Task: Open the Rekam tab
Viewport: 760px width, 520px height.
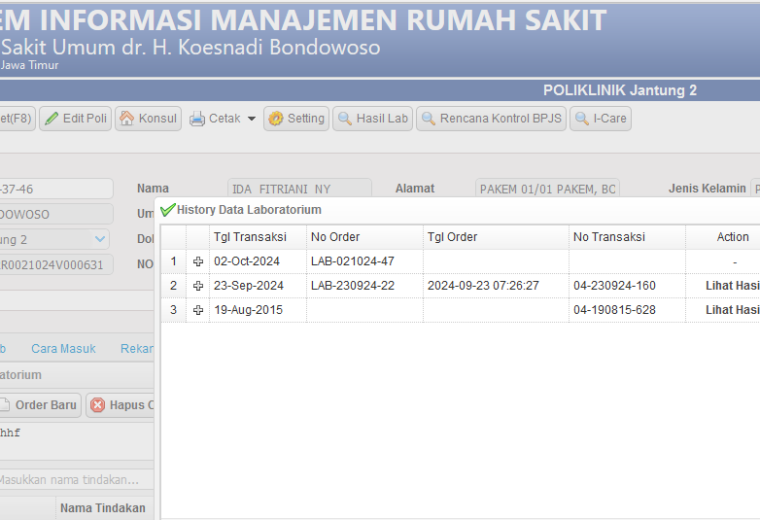Action: 137,348
